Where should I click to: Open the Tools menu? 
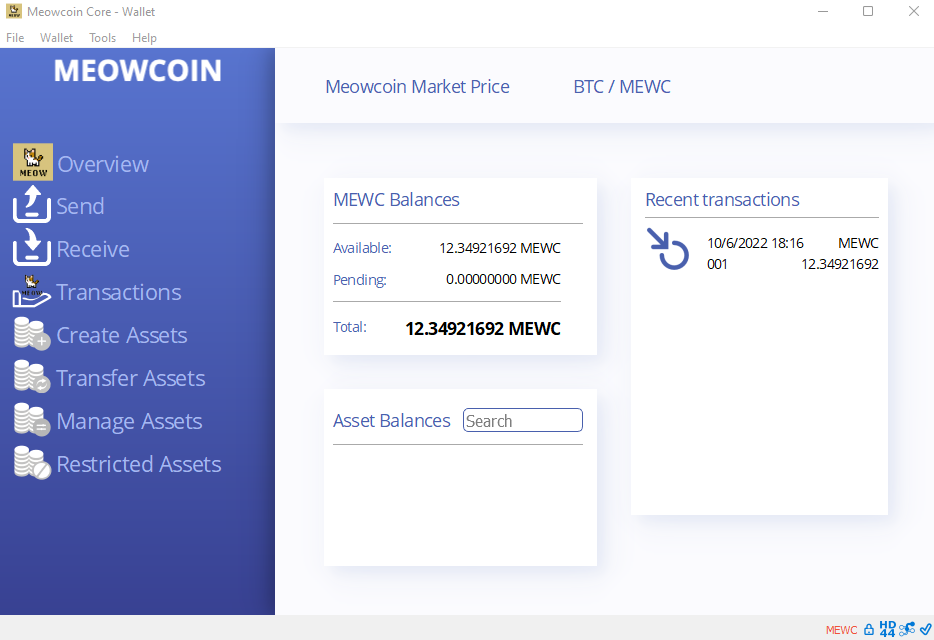pyautogui.click(x=102, y=38)
